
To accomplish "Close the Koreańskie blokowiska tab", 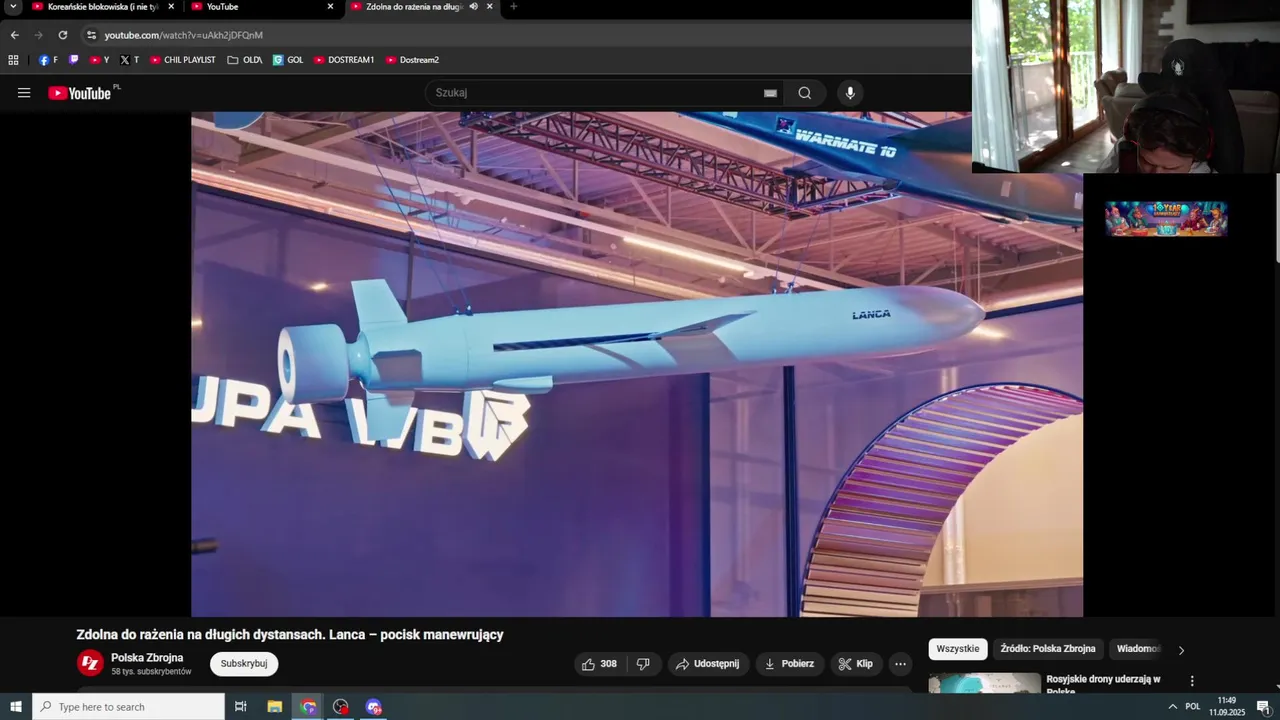I will pyautogui.click(x=171, y=7).
